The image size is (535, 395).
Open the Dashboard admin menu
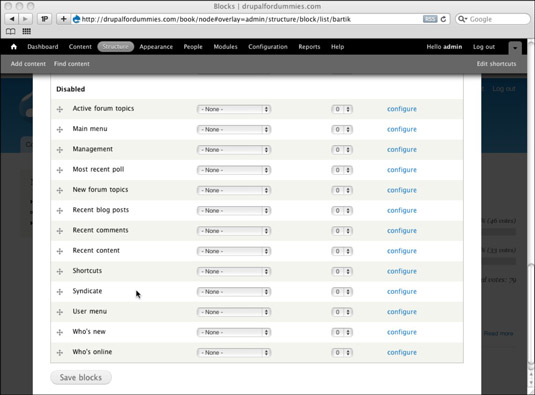[x=43, y=47]
